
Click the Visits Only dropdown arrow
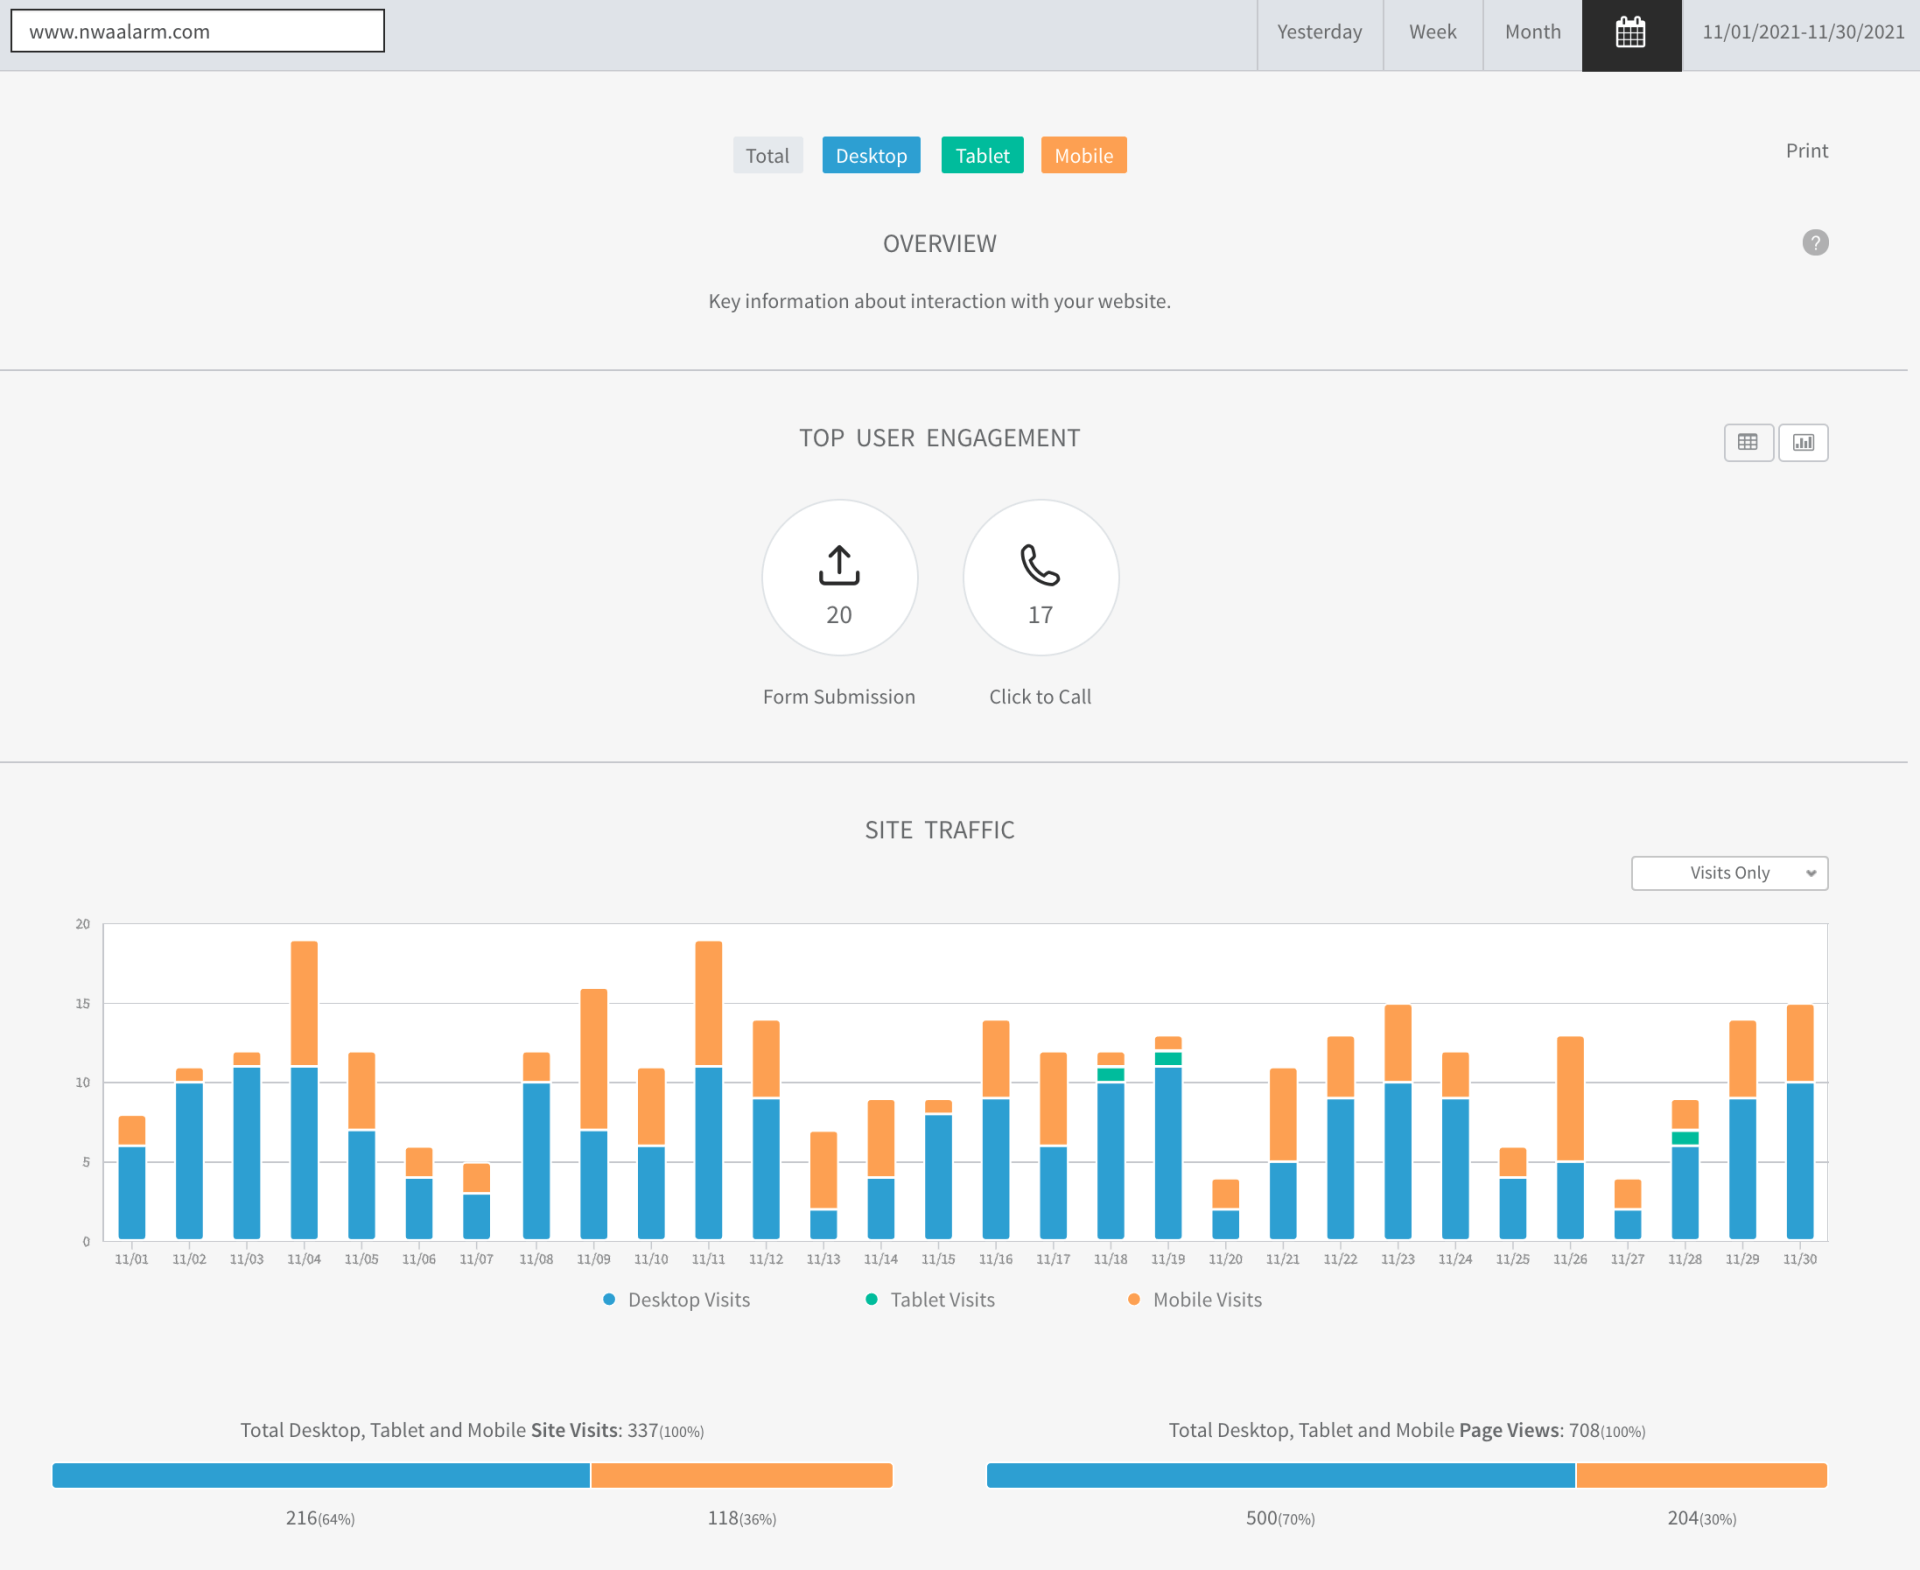[x=1811, y=873]
